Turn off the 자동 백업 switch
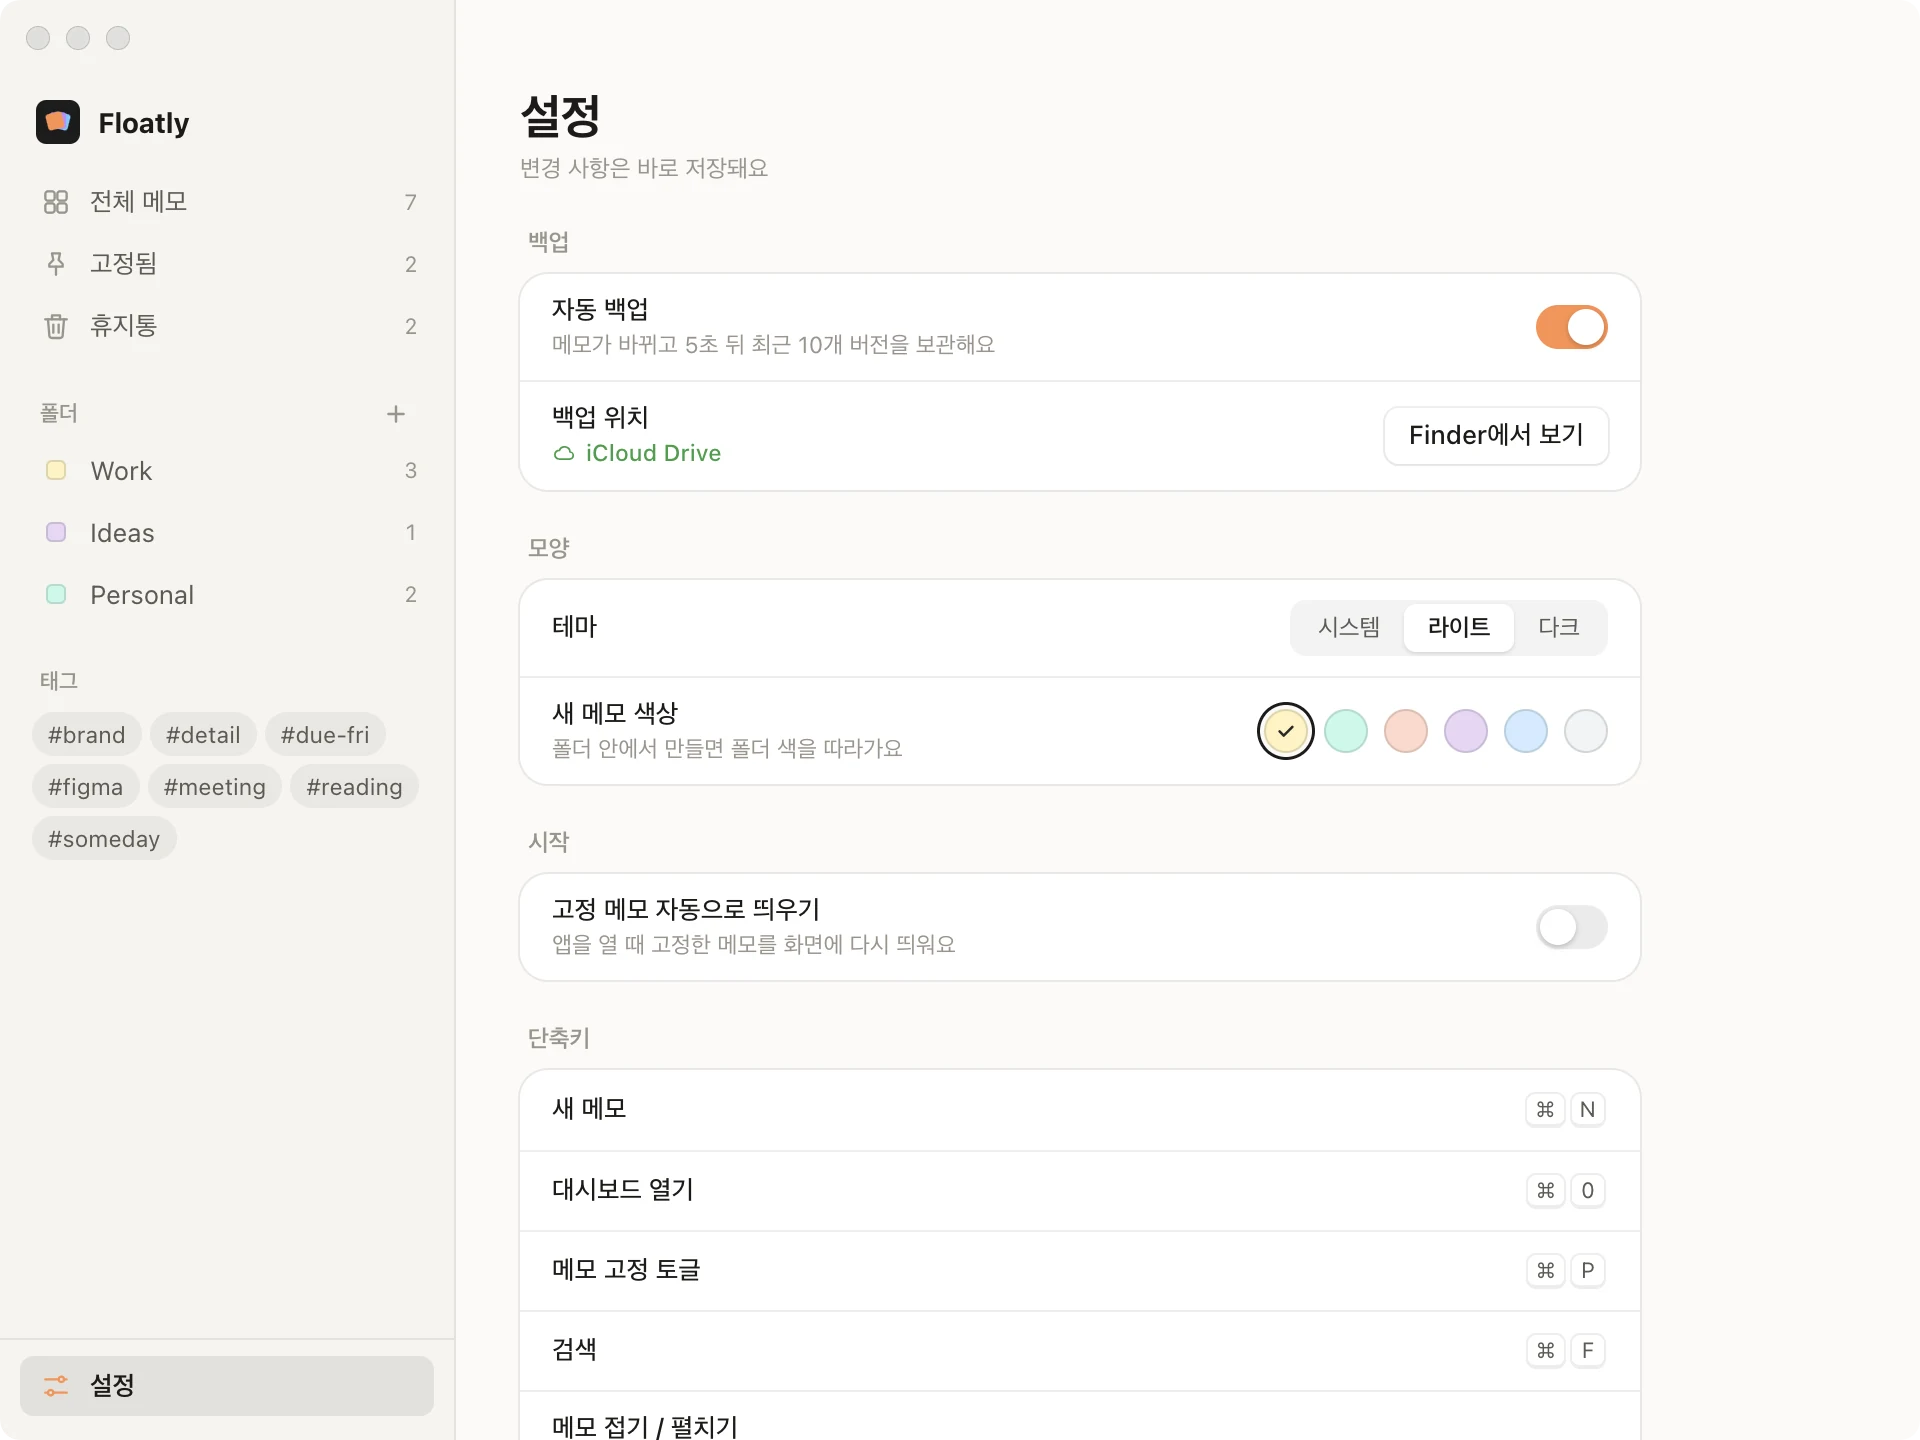 (1571, 327)
